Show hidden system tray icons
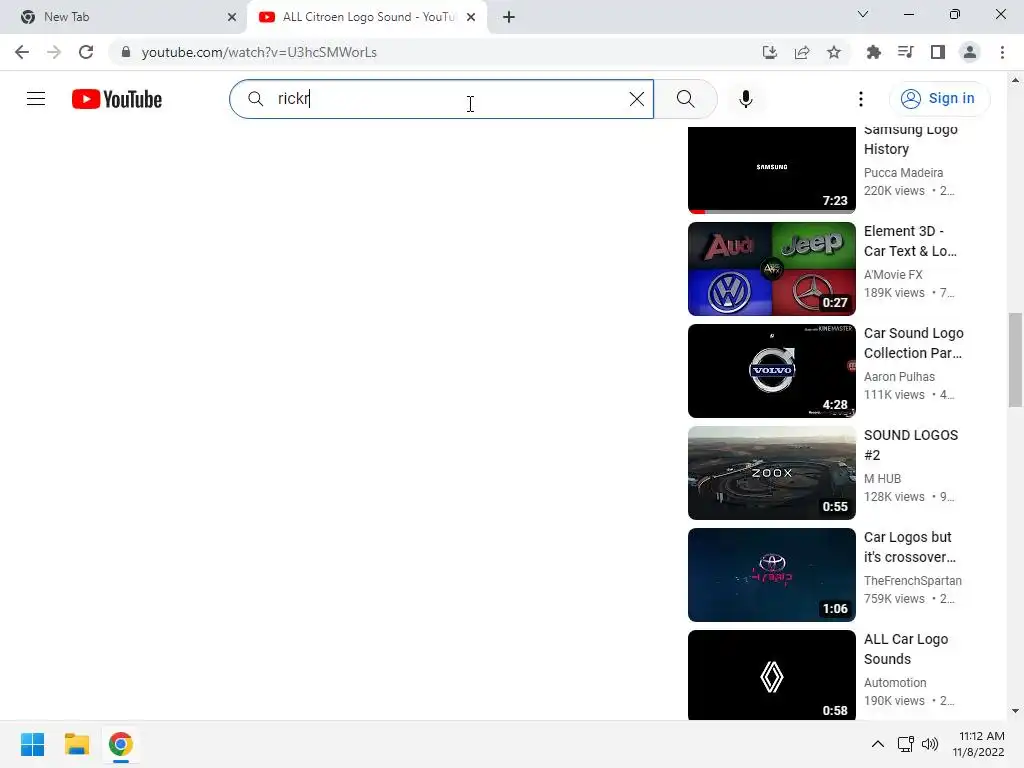Screen dimensions: 1024x768 878,744
